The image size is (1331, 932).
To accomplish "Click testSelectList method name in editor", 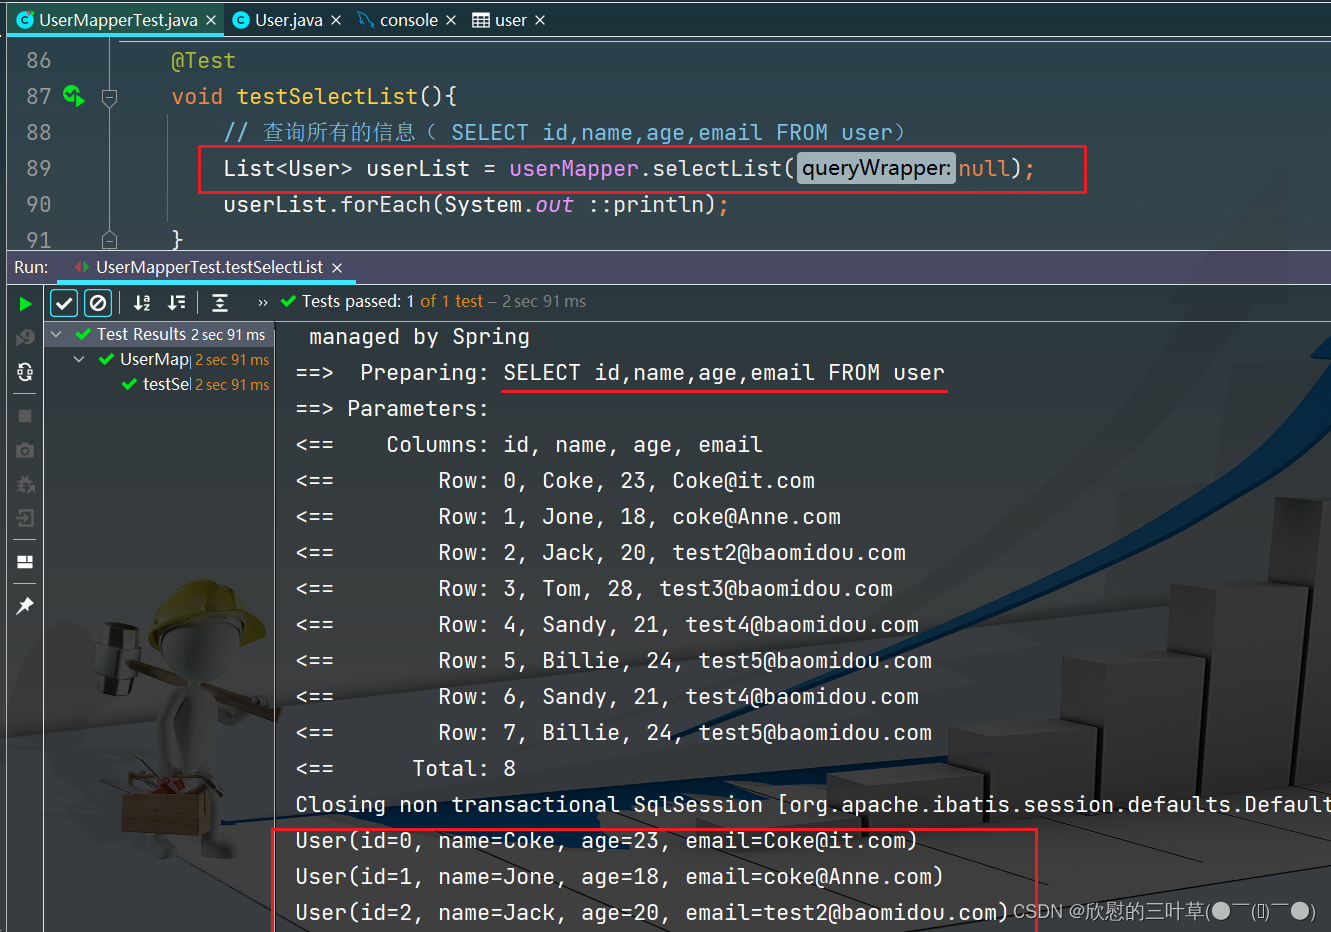I will pos(327,97).
